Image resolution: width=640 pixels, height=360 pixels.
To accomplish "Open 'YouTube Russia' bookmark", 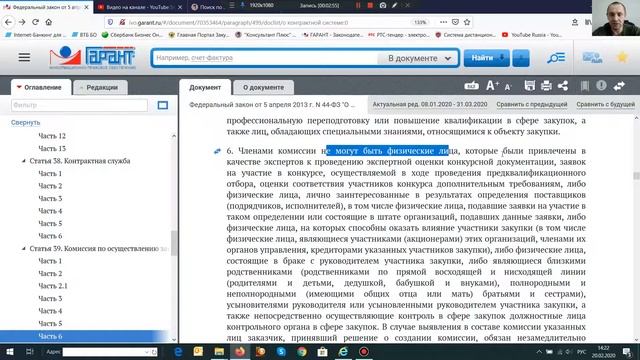I will point(532,35).
